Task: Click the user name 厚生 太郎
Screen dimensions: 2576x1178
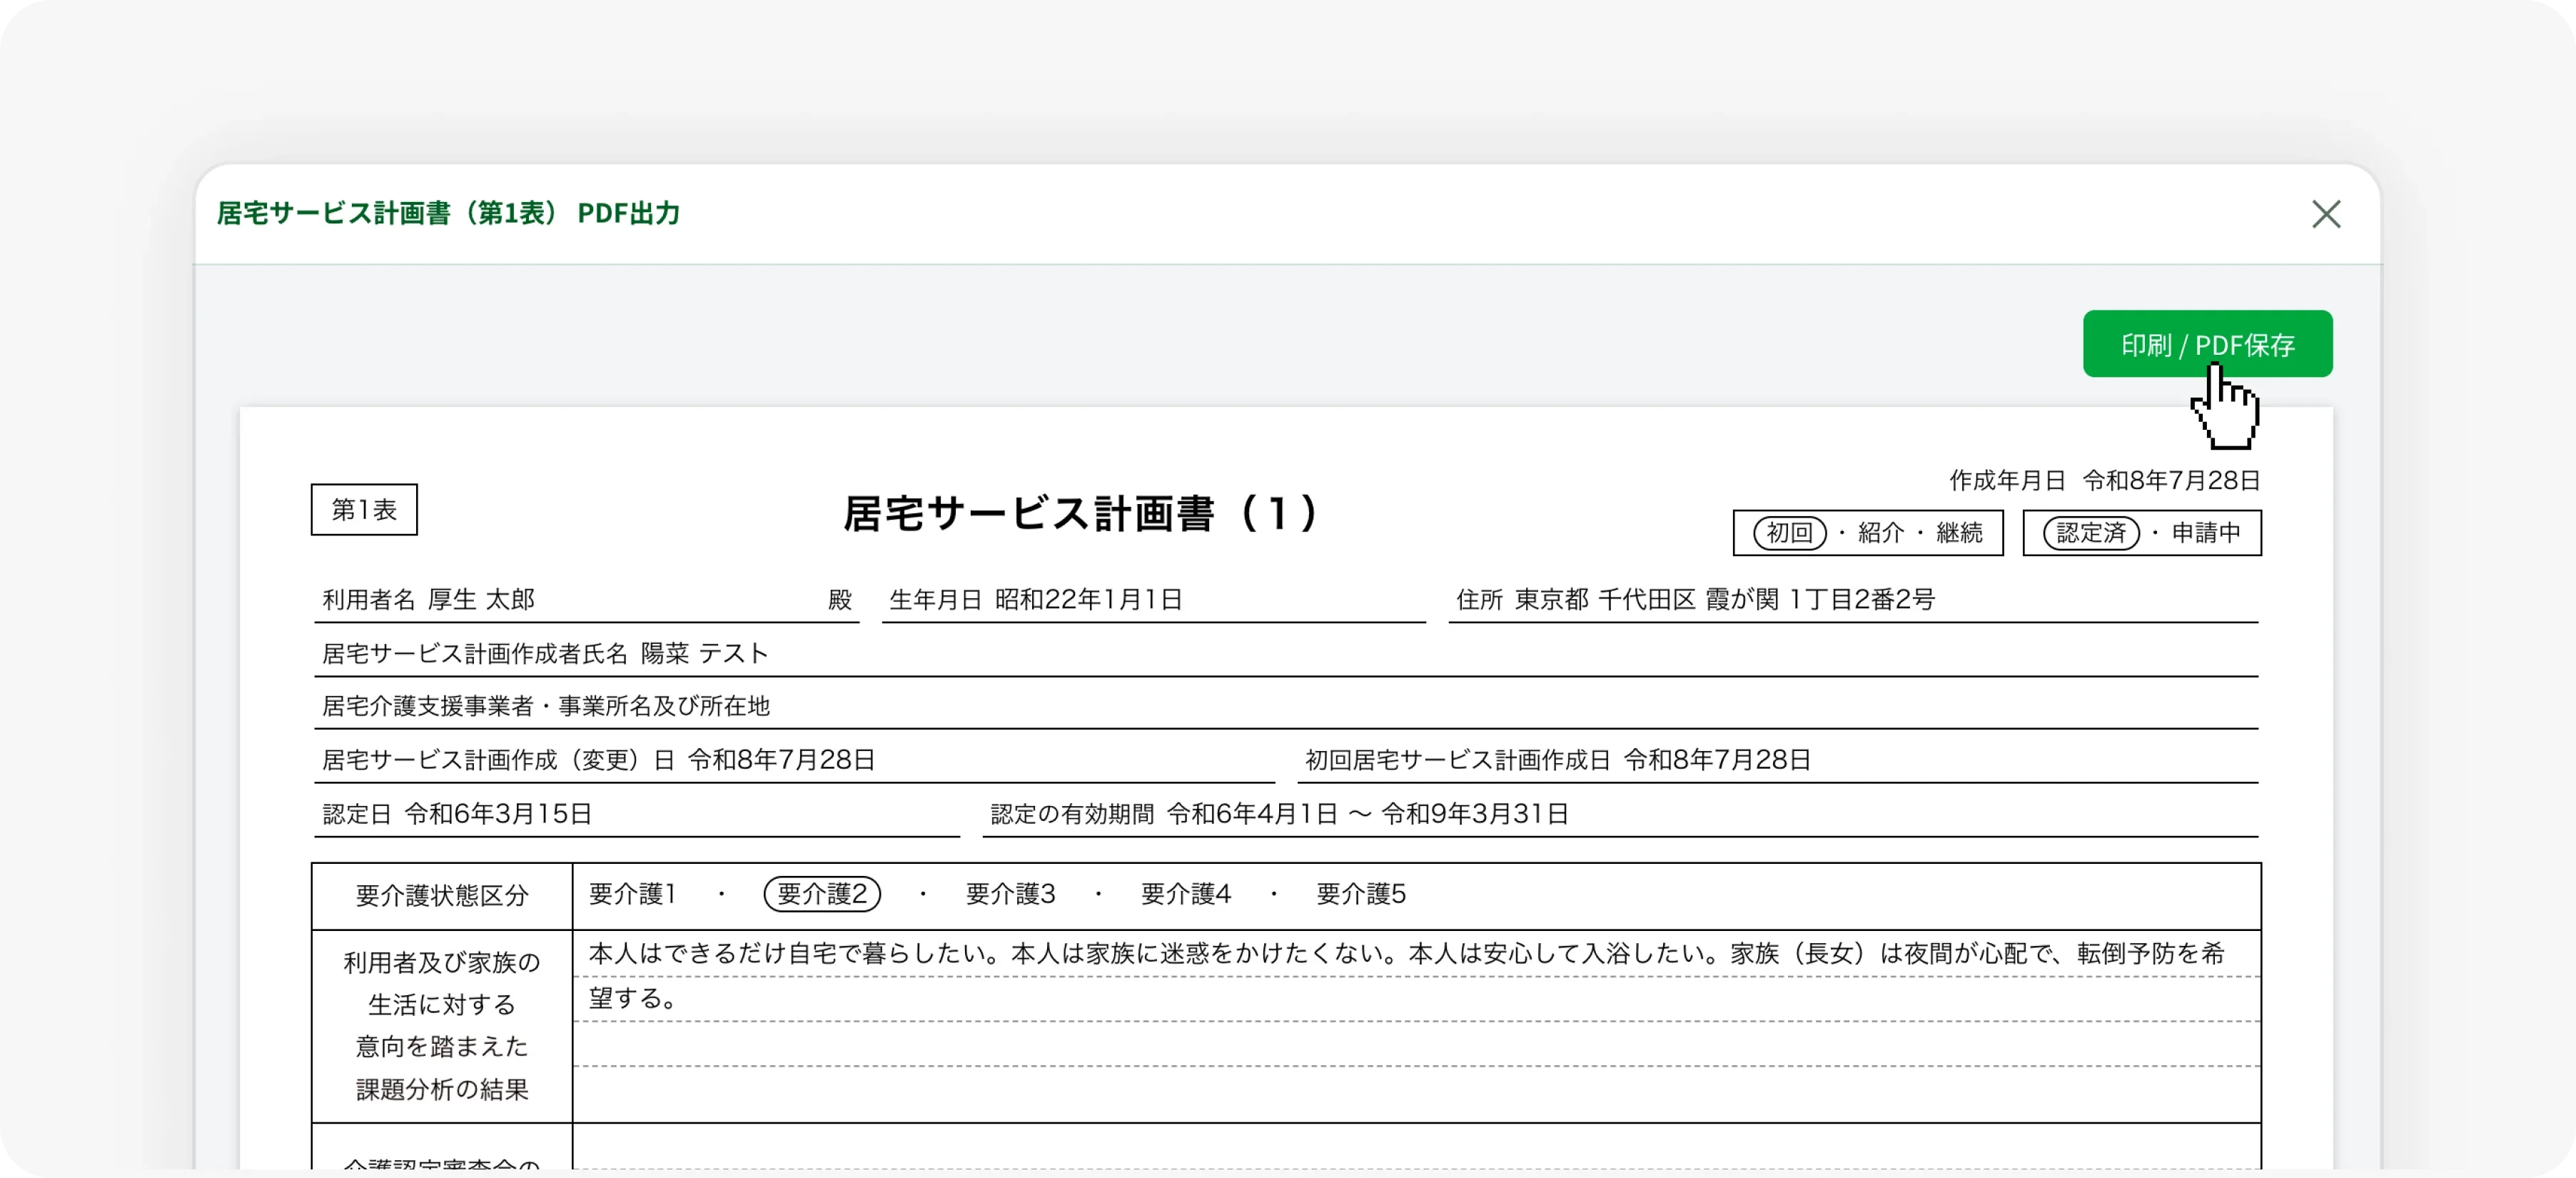Action: 481,599
